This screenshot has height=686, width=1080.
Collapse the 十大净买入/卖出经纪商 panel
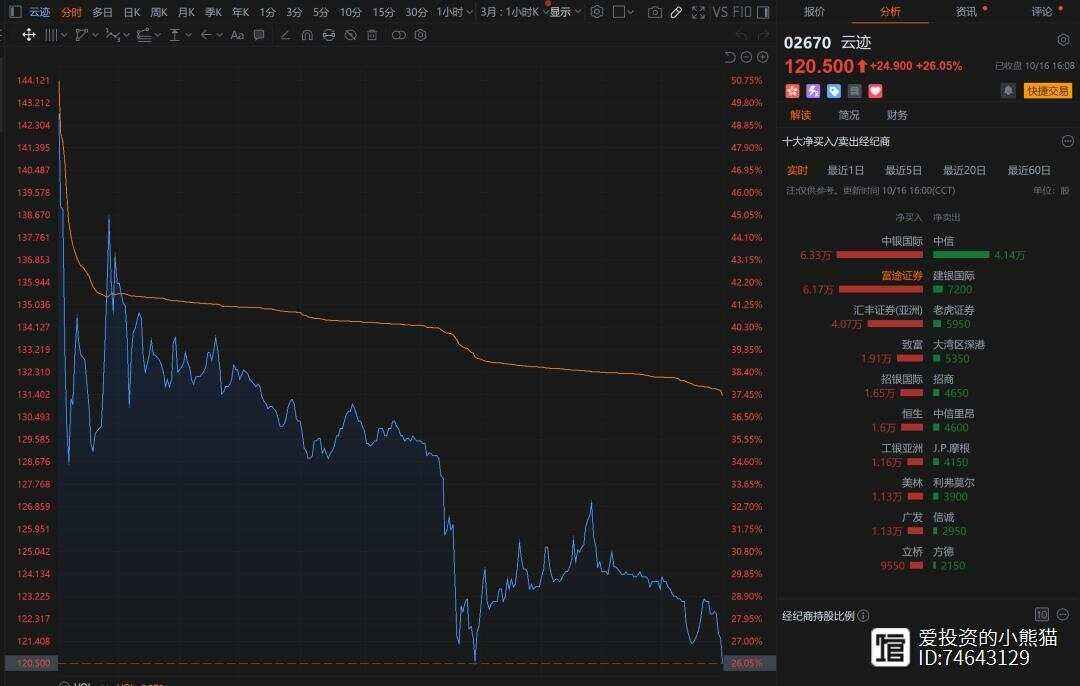pyautogui.click(x=1067, y=141)
